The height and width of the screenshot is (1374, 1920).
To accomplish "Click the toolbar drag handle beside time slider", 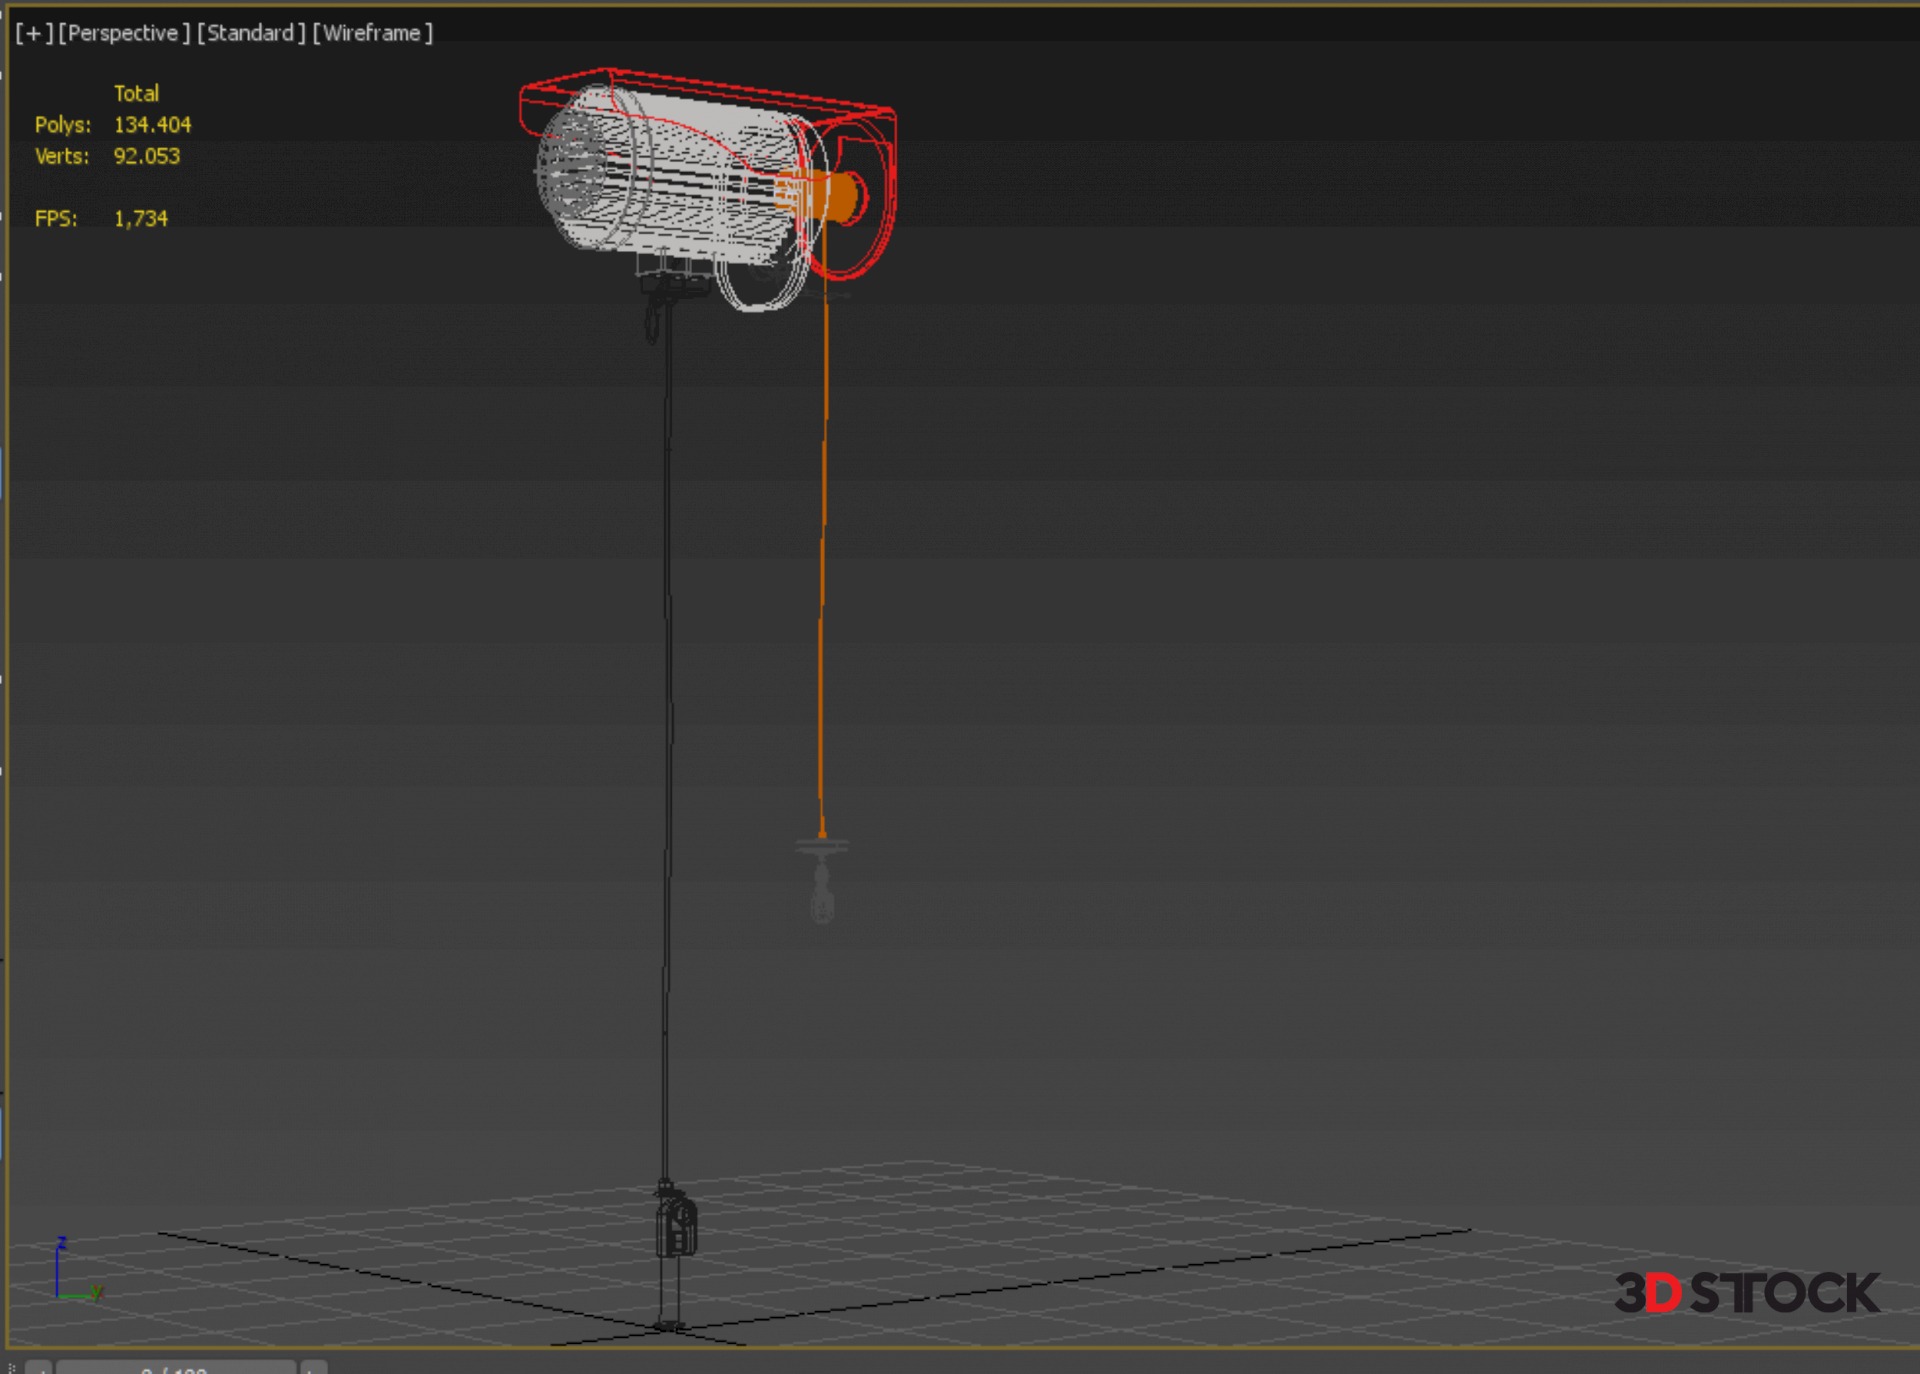I will pyautogui.click(x=11, y=1367).
